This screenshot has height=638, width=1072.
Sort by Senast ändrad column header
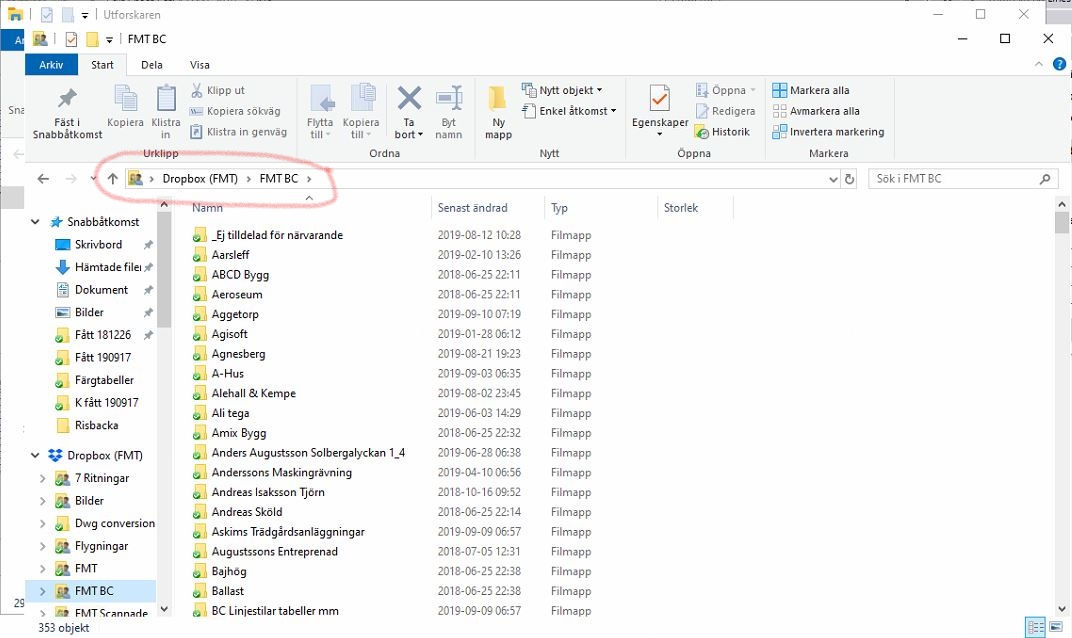coord(472,208)
